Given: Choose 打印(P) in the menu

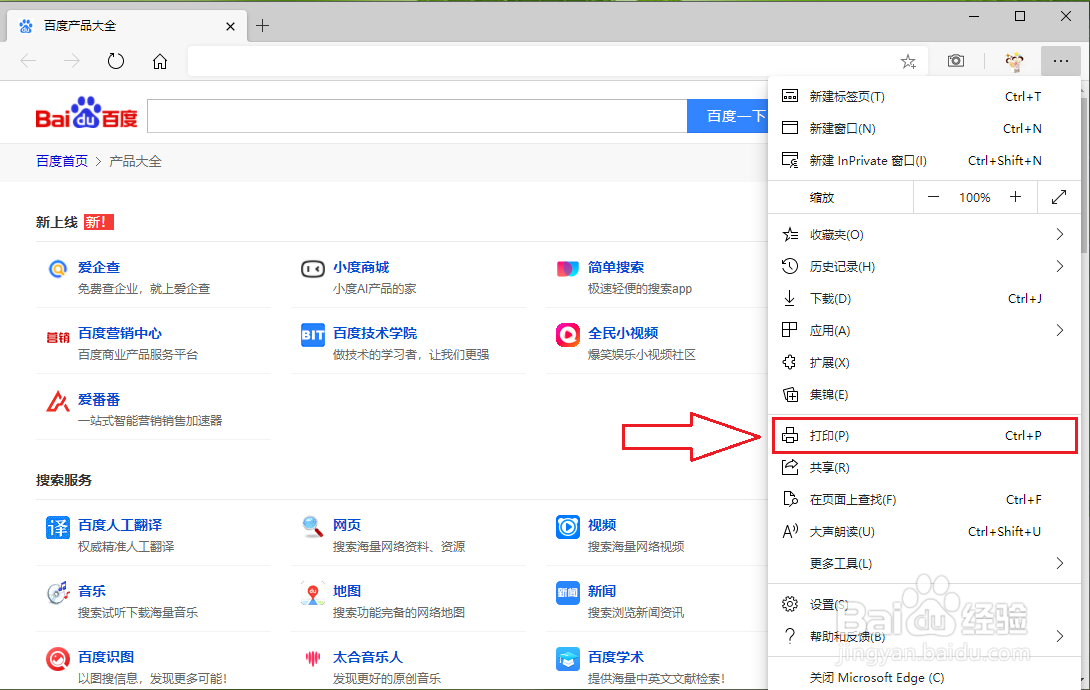Looking at the screenshot, I should pos(924,436).
